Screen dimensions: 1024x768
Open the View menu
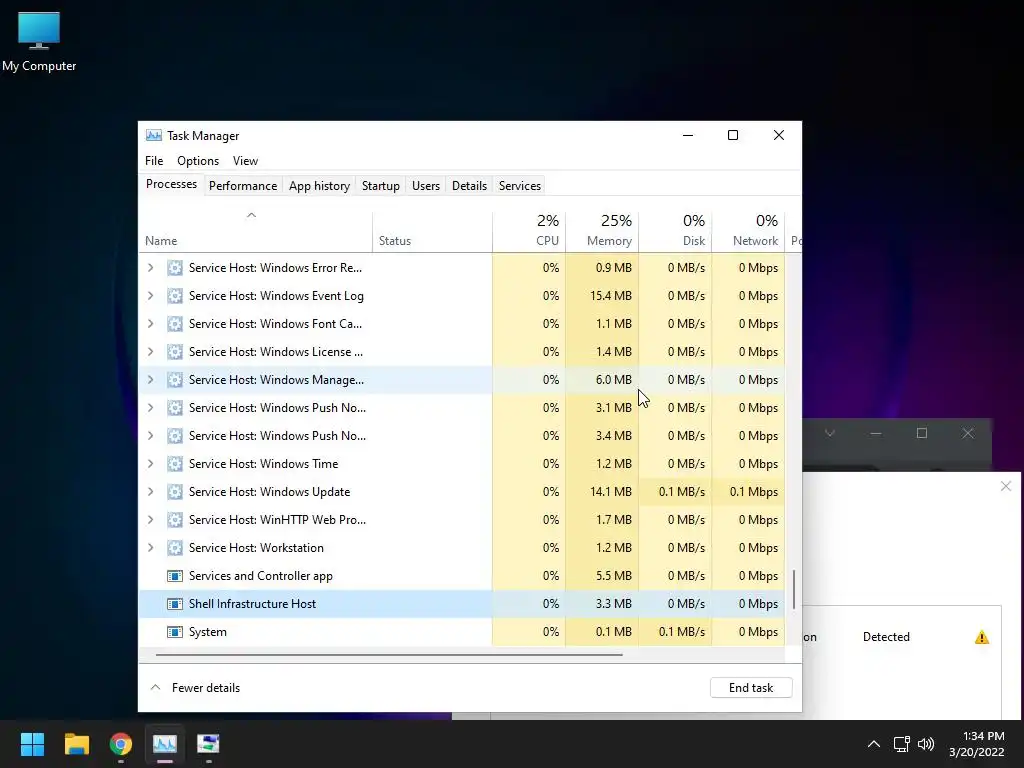(x=245, y=161)
